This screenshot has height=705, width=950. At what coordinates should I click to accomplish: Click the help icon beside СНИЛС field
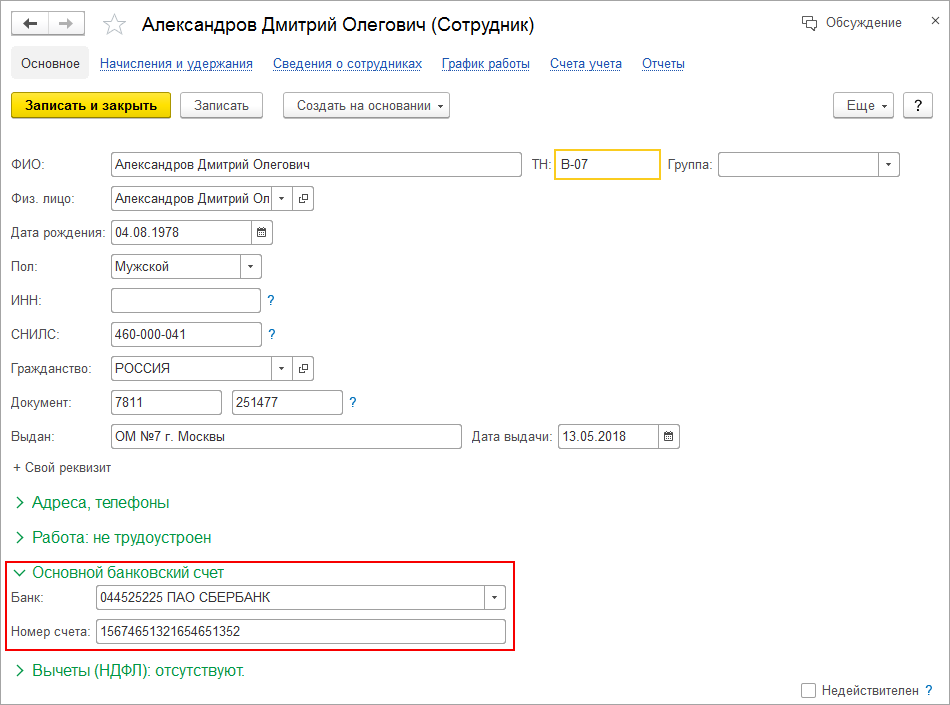coord(270,335)
